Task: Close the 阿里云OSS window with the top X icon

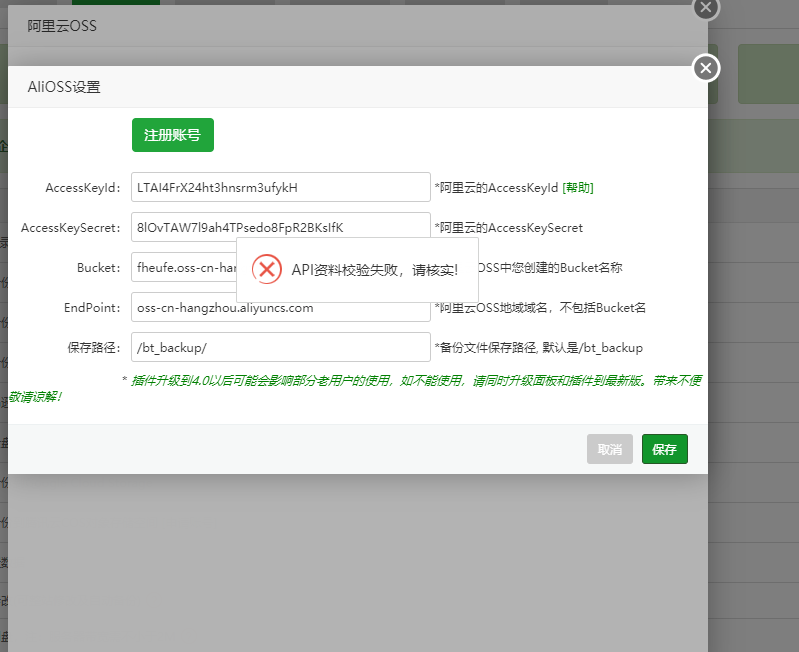Action: coord(706,7)
